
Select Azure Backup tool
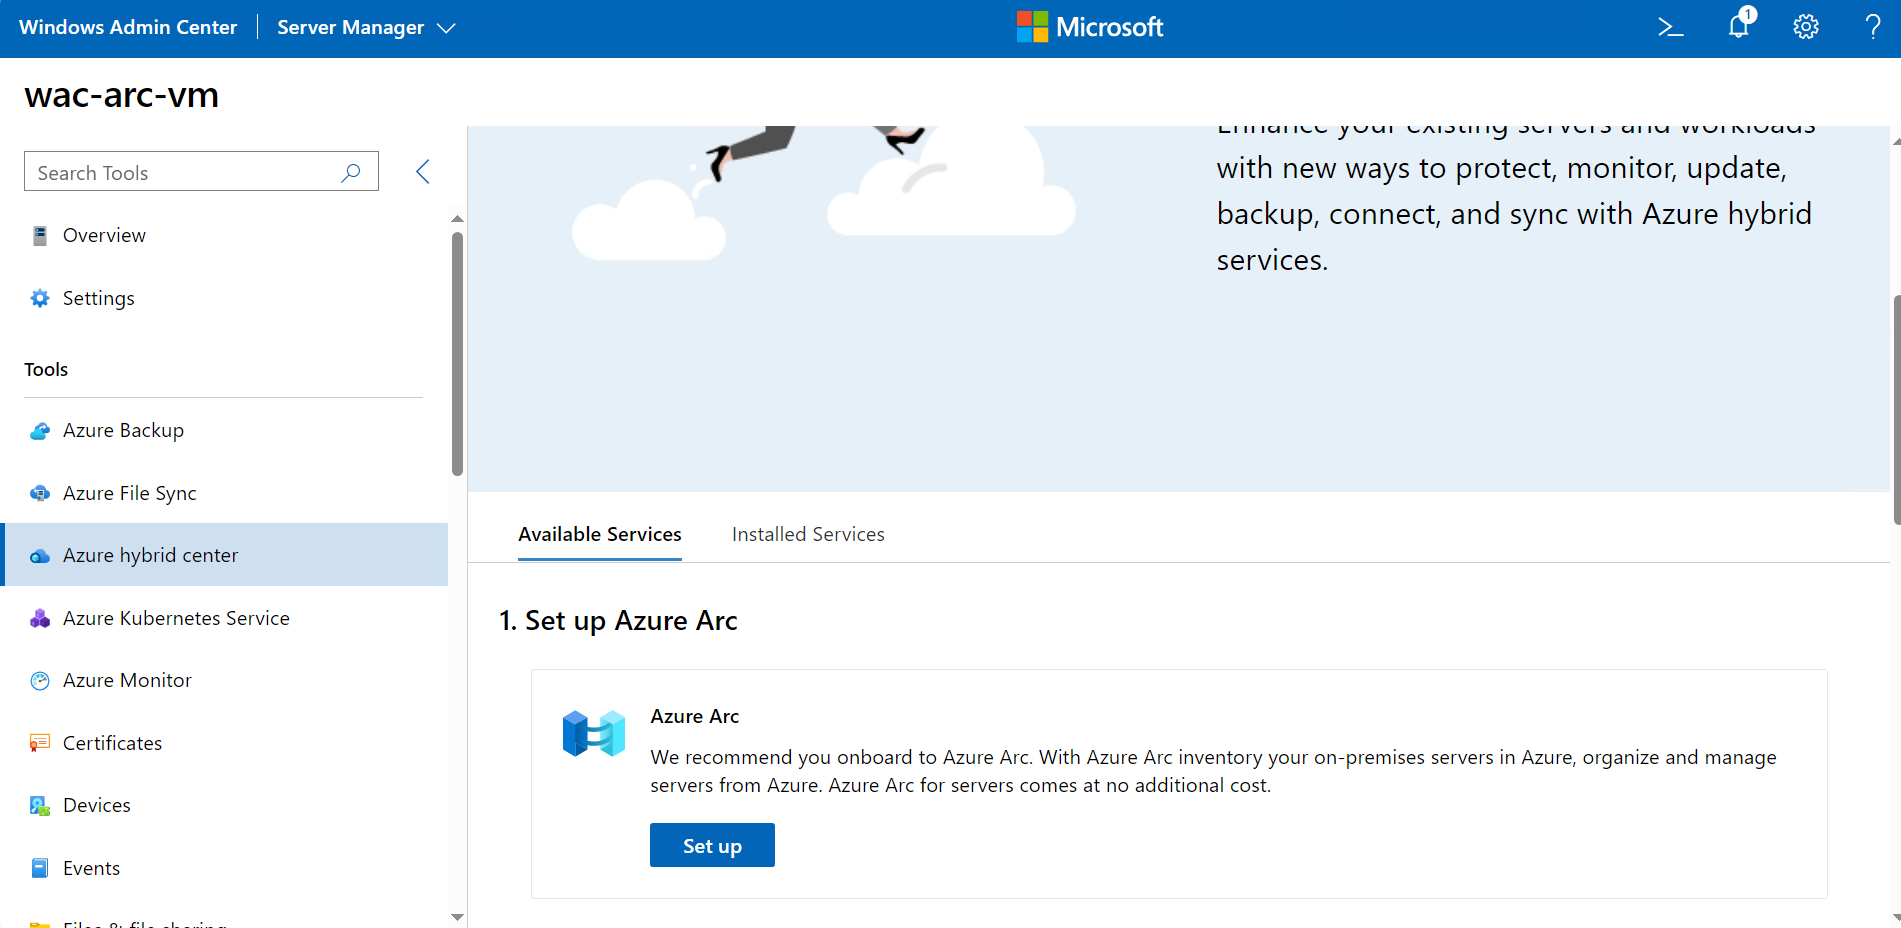pyautogui.click(x=226, y=430)
